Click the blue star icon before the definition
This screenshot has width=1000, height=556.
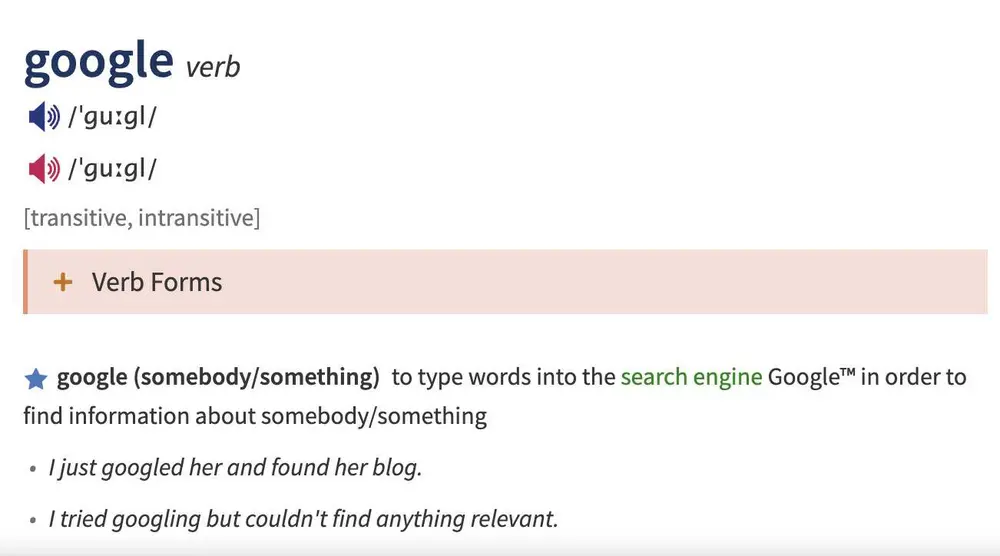pos(36,379)
